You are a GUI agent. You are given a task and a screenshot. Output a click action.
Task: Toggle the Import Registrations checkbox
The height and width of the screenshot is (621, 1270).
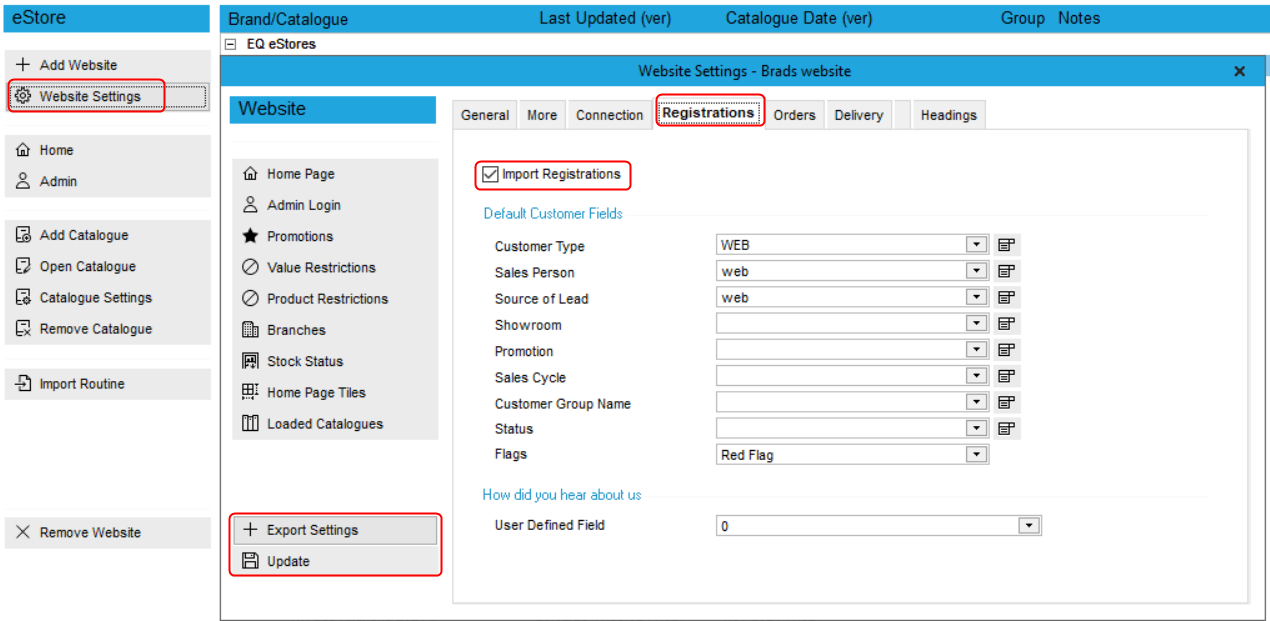(489, 174)
